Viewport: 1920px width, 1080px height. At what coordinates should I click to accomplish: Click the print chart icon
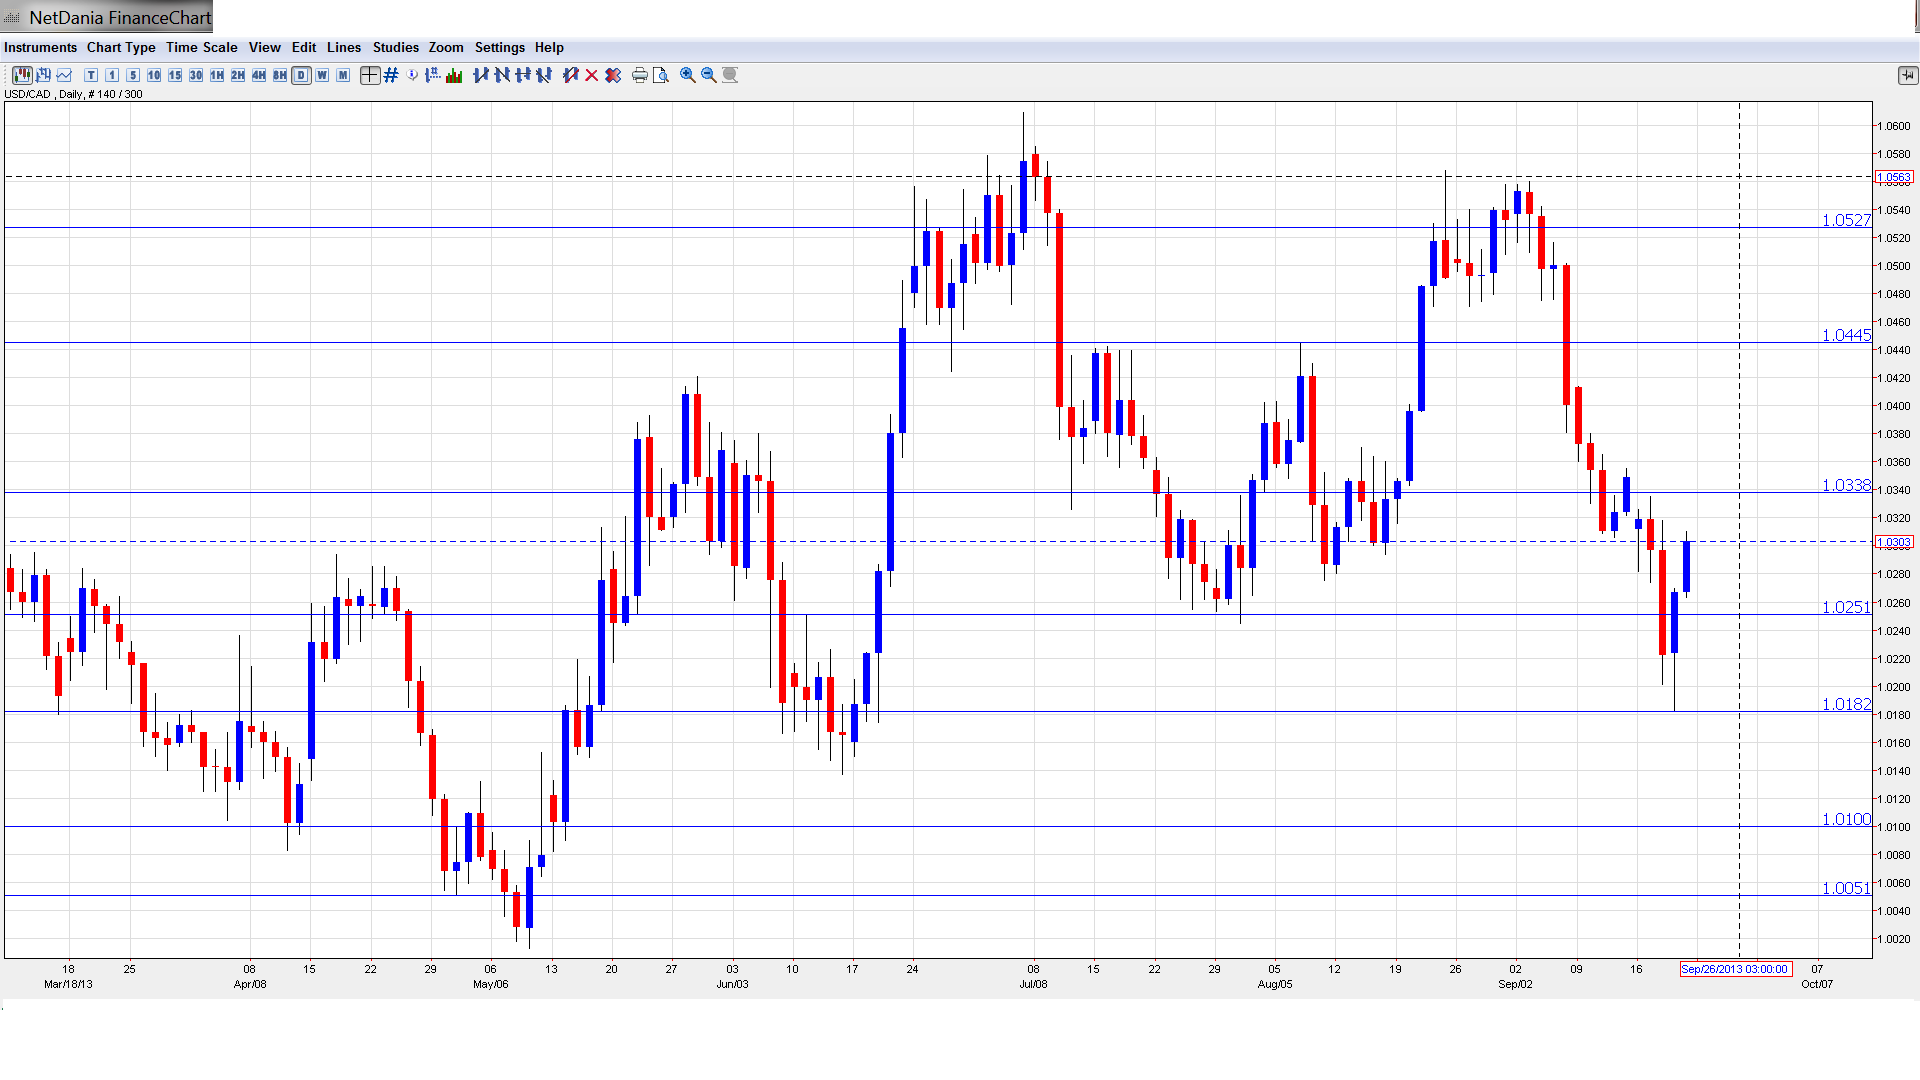639,75
